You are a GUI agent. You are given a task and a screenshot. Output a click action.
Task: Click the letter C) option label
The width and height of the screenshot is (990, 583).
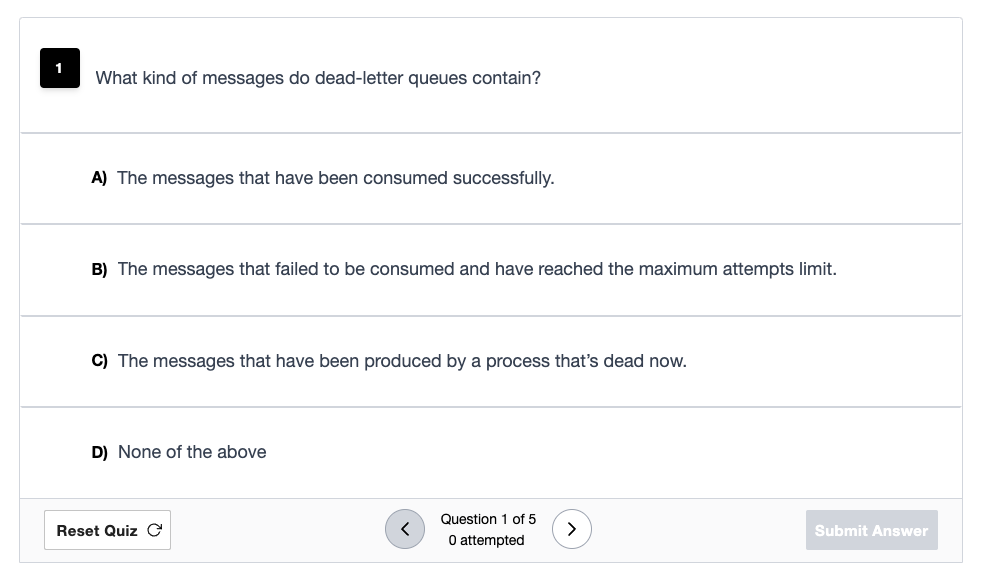(x=99, y=361)
